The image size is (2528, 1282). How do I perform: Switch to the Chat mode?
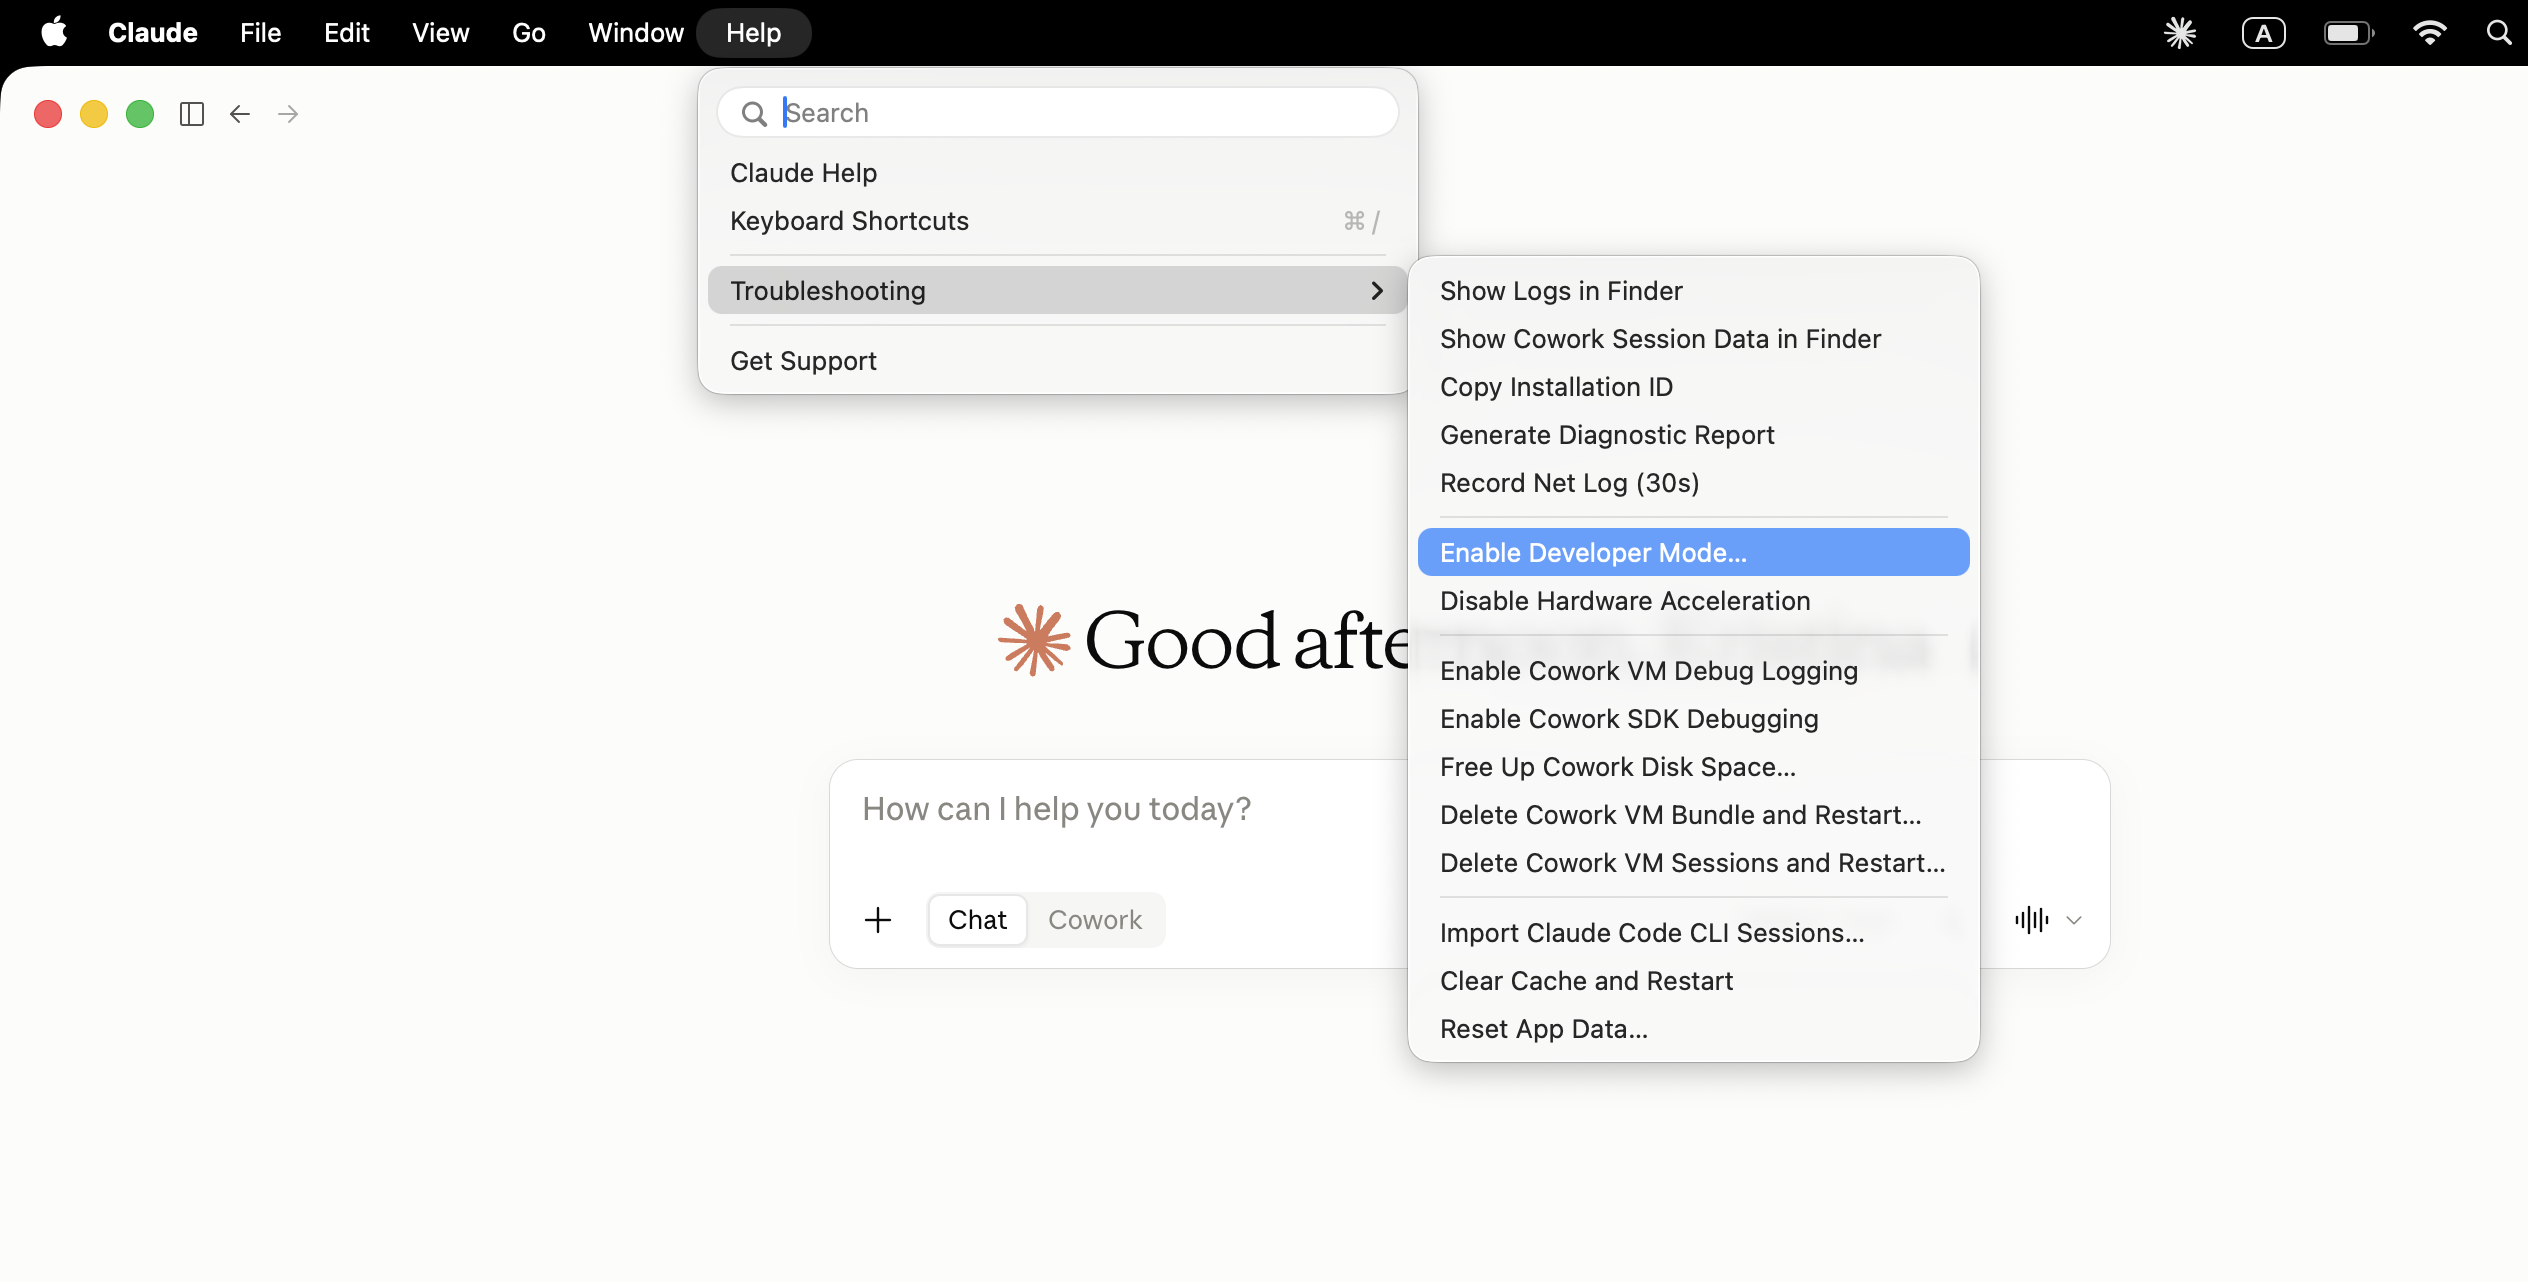(977, 920)
